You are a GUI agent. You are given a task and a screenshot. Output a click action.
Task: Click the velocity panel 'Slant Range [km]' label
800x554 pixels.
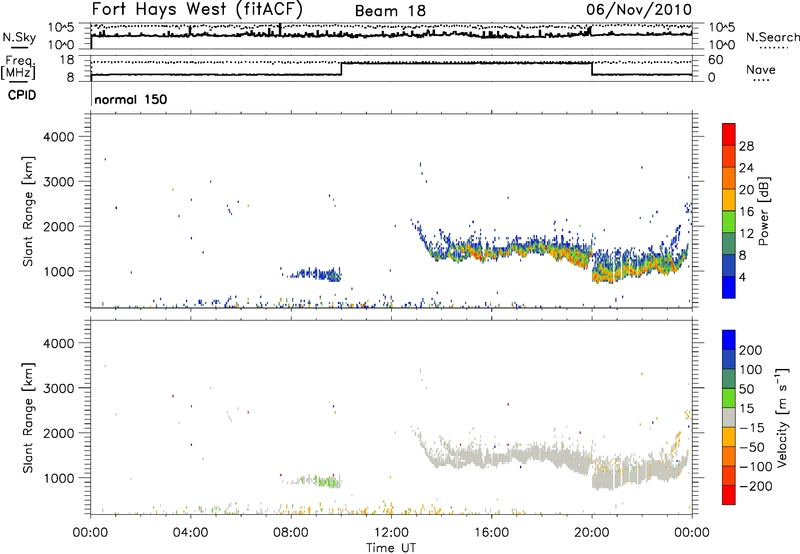[x=28, y=418]
